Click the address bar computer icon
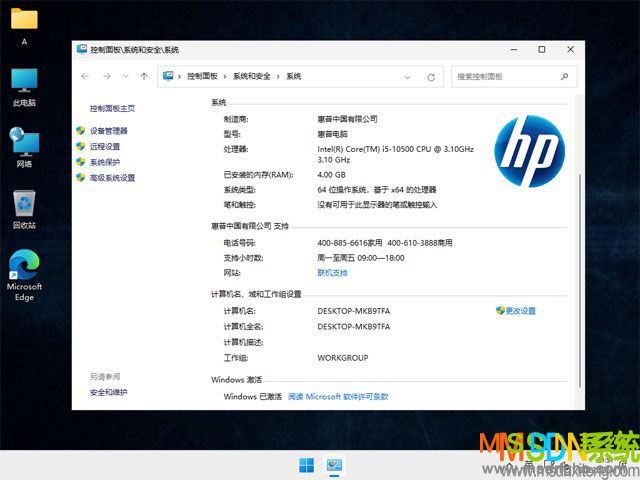 168,76
